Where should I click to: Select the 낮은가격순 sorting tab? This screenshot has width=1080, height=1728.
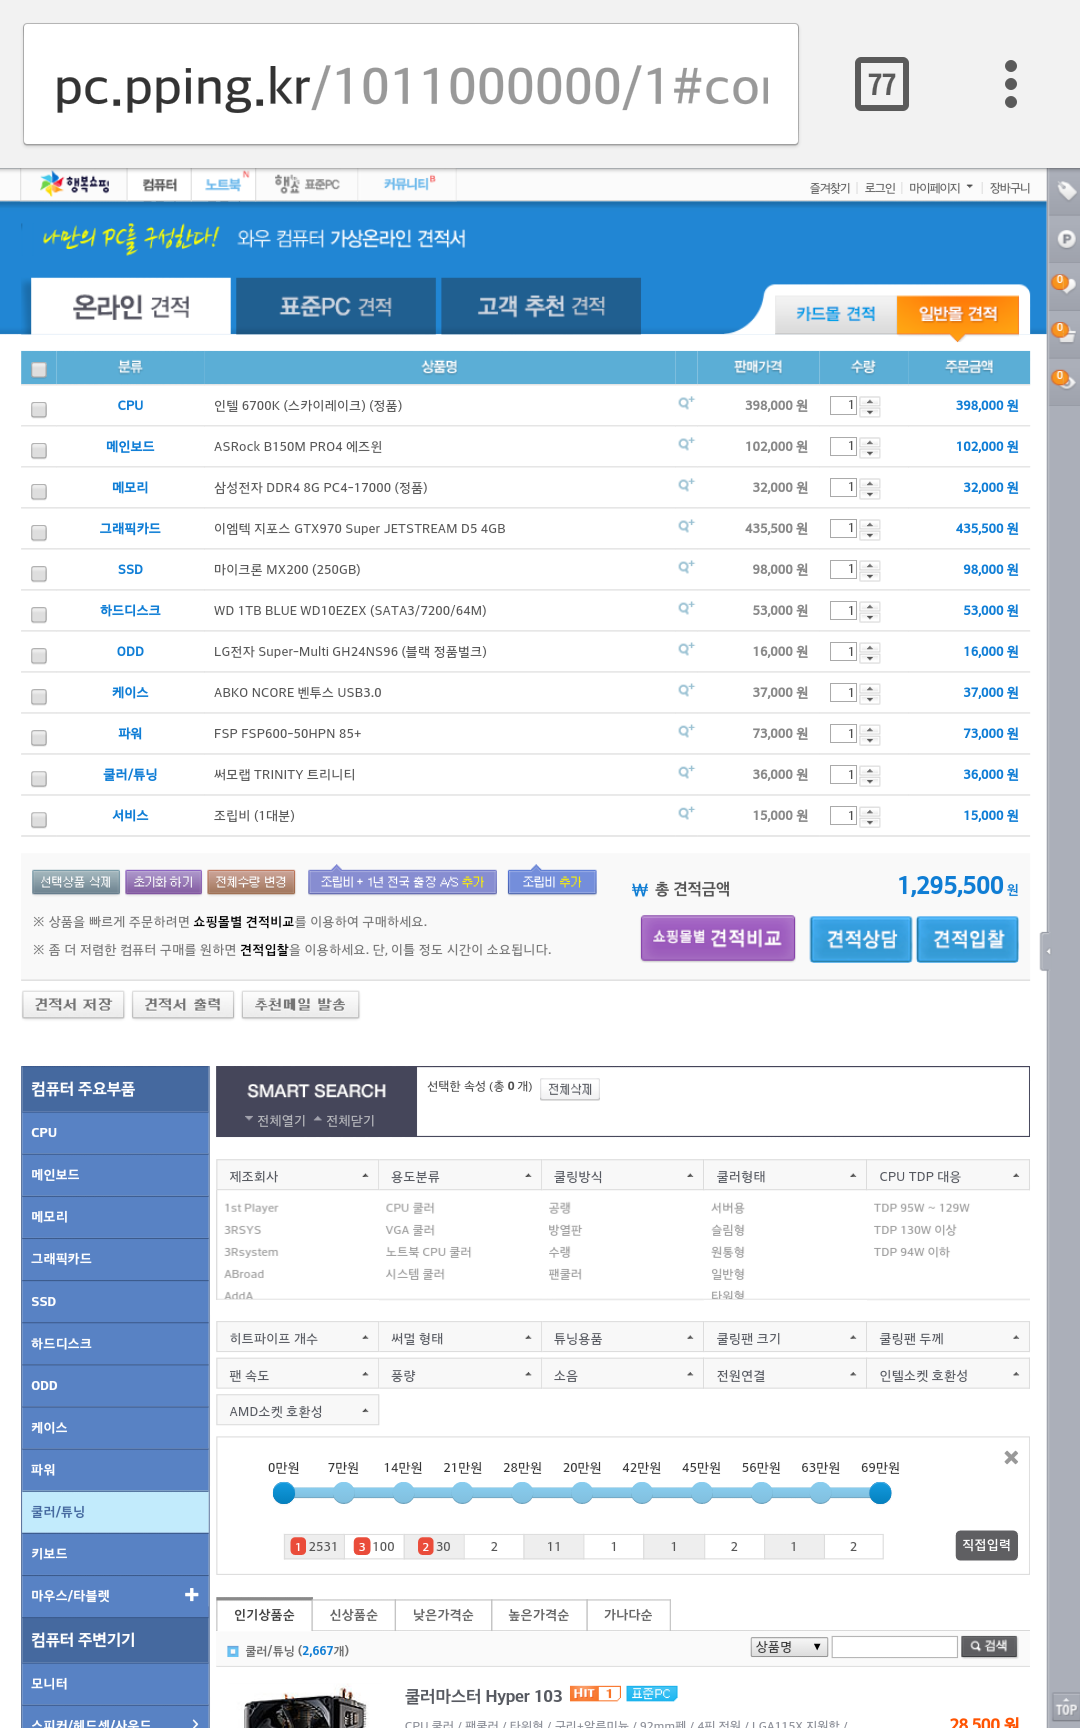coord(443,1615)
